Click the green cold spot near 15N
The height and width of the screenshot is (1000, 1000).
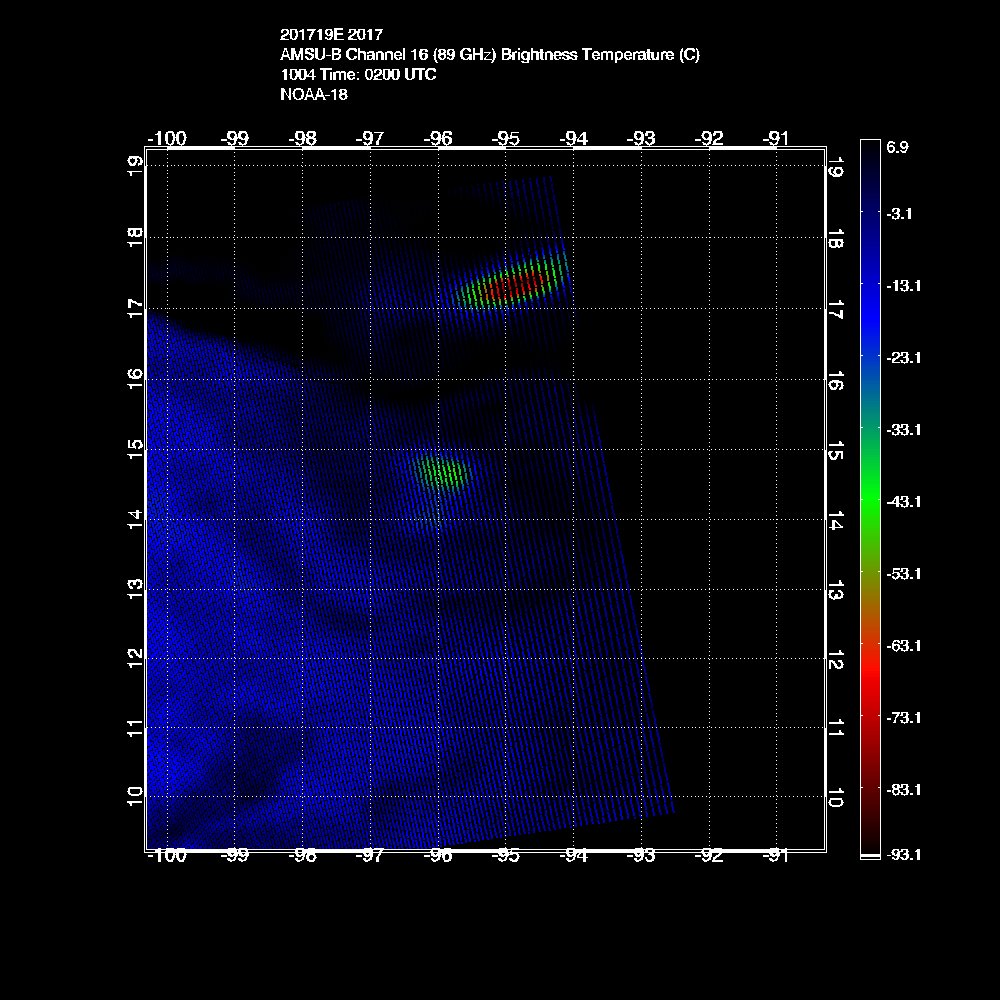[x=441, y=471]
